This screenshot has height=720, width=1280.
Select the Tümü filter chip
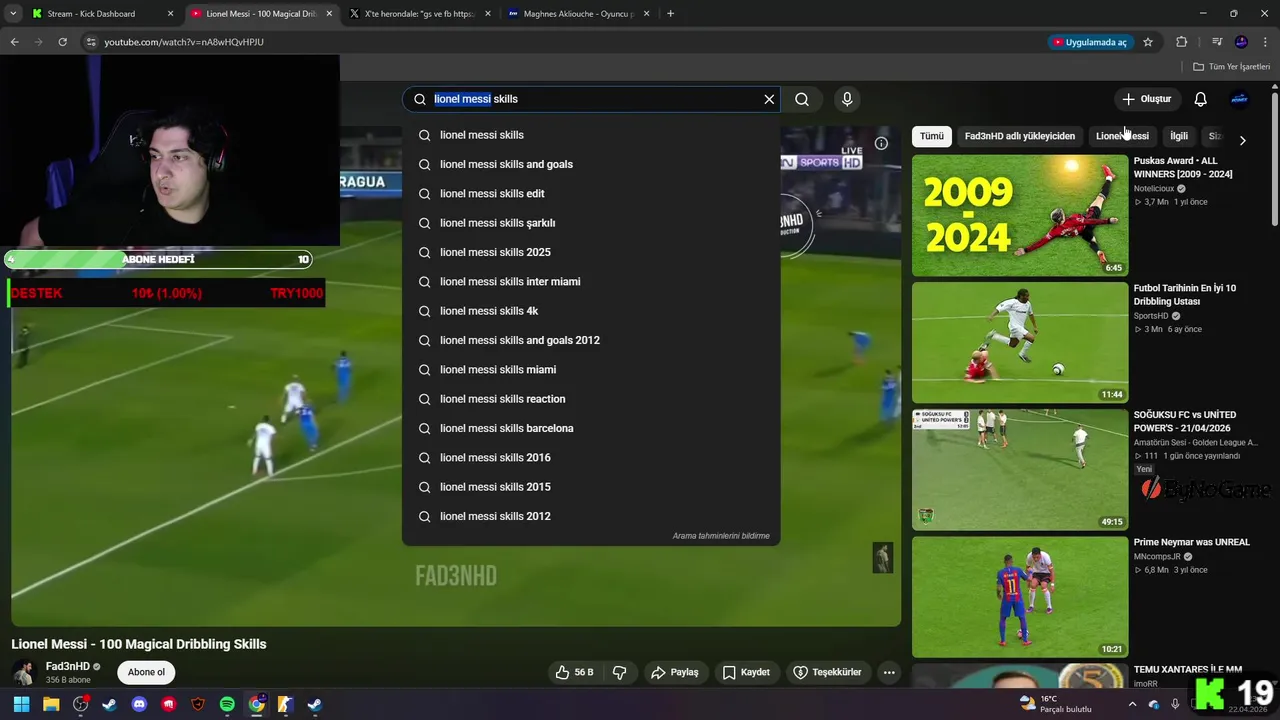932,136
